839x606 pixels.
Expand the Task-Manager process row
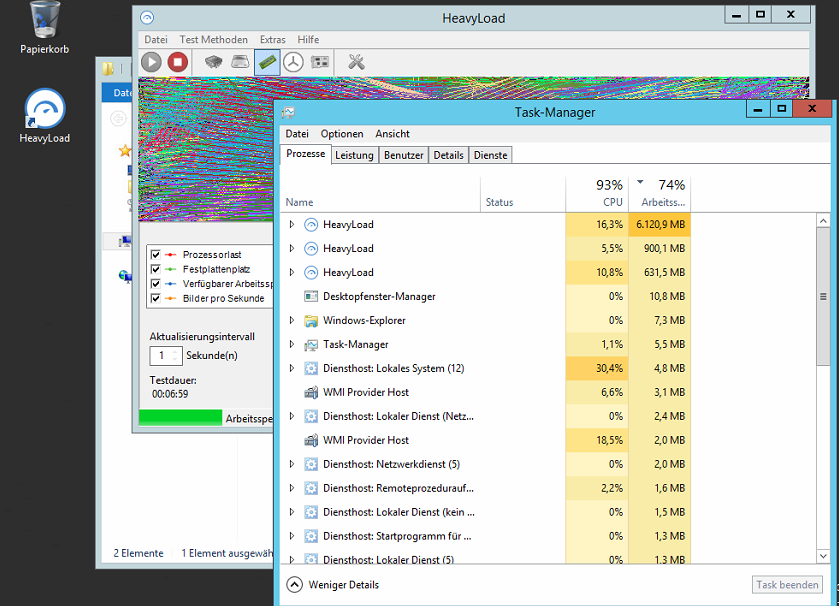(x=292, y=344)
